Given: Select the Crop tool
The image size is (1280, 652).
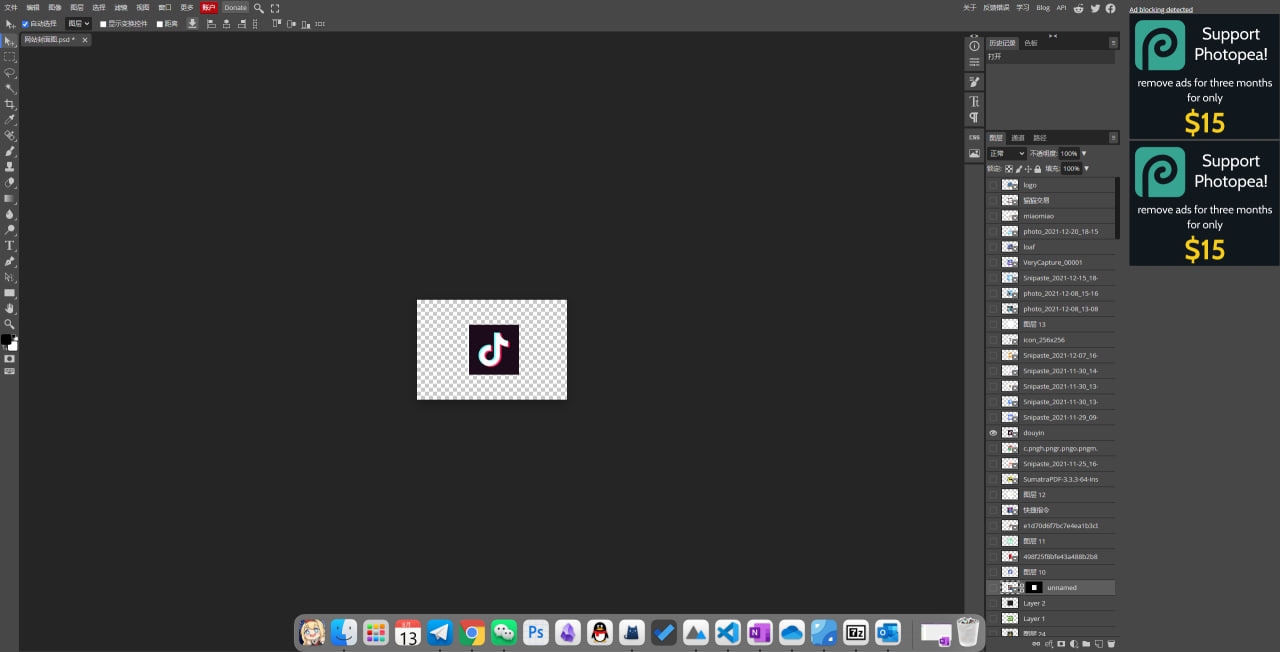Looking at the screenshot, I should (x=10, y=104).
